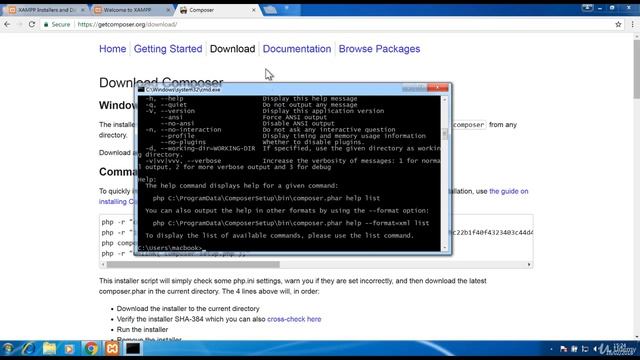Click 'Download the installer to the current directory' bullet
Image resolution: width=640 pixels, height=360 pixels.
click(188, 309)
